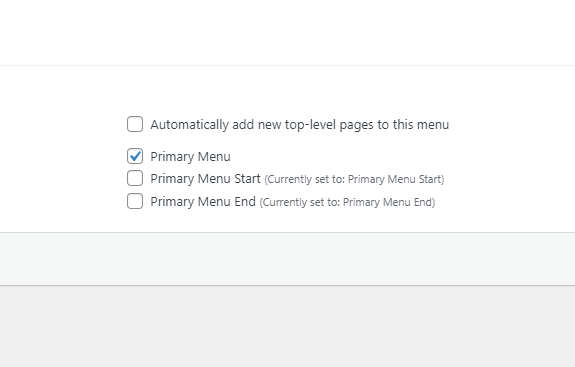Uncheck the Primary Menu checkbox
Image resolution: width=575 pixels, height=367 pixels.
coord(135,156)
